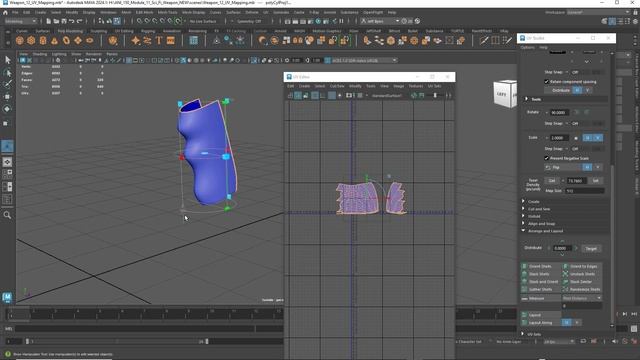Image resolution: width=640 pixels, height=360 pixels.
Task: Activate the Move tool in the toolbox
Action: [x=7, y=97]
